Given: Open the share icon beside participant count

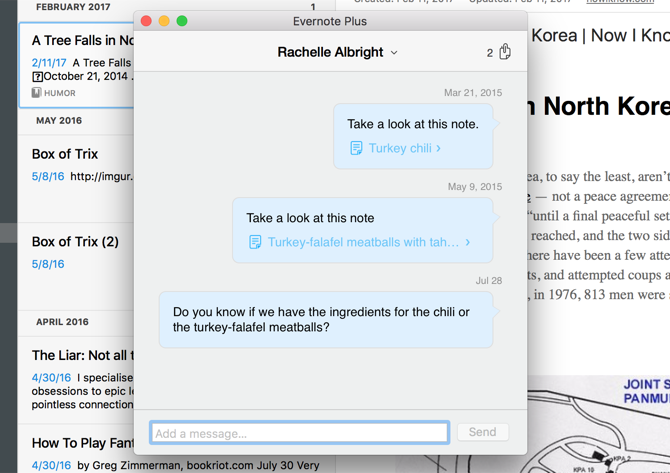Looking at the screenshot, I should (505, 52).
